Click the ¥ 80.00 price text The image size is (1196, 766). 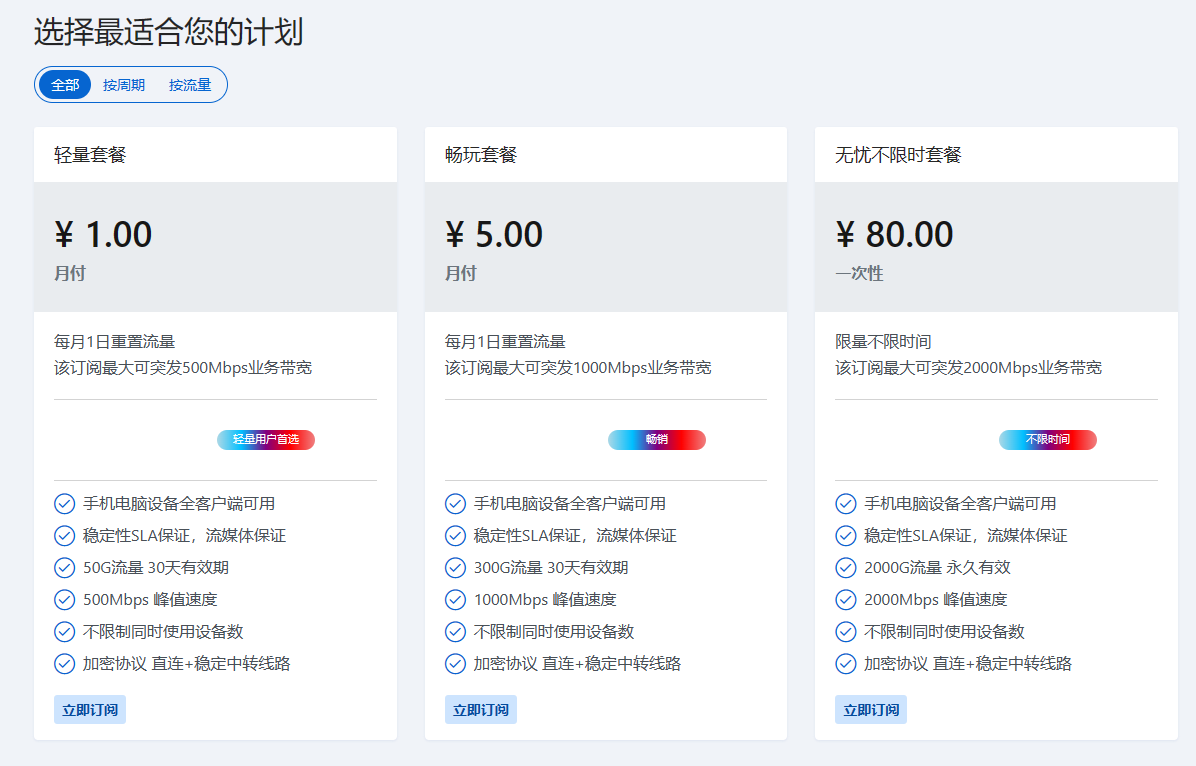tap(894, 235)
